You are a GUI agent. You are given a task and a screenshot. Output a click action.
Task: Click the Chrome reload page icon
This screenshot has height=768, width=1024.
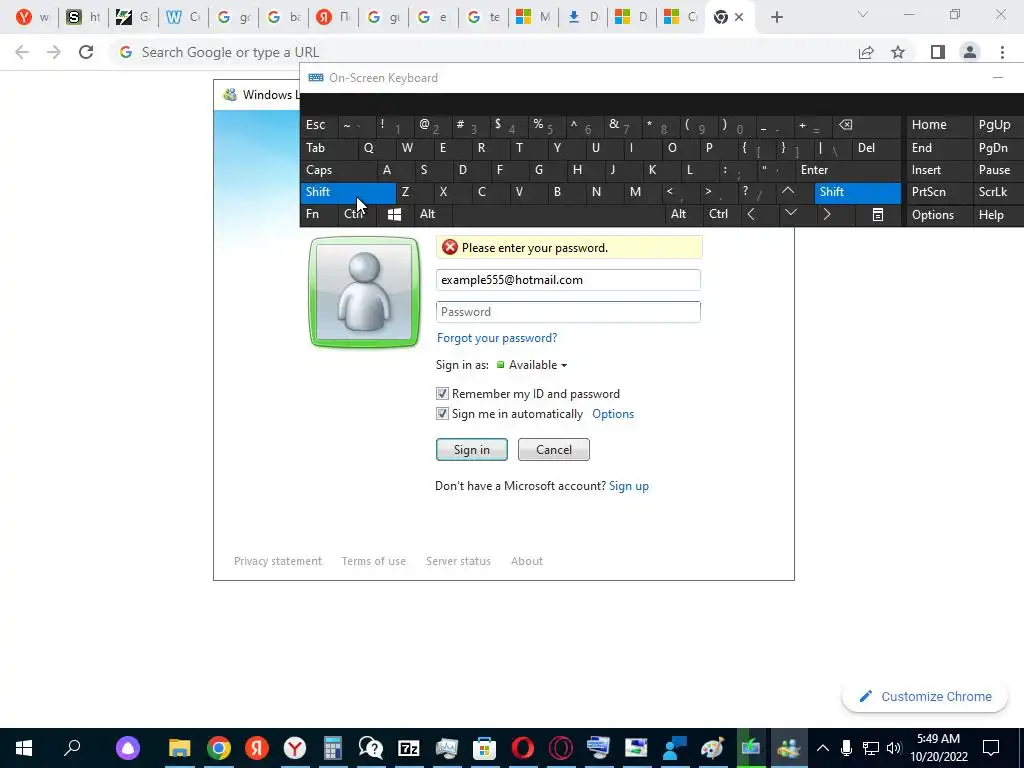86,52
